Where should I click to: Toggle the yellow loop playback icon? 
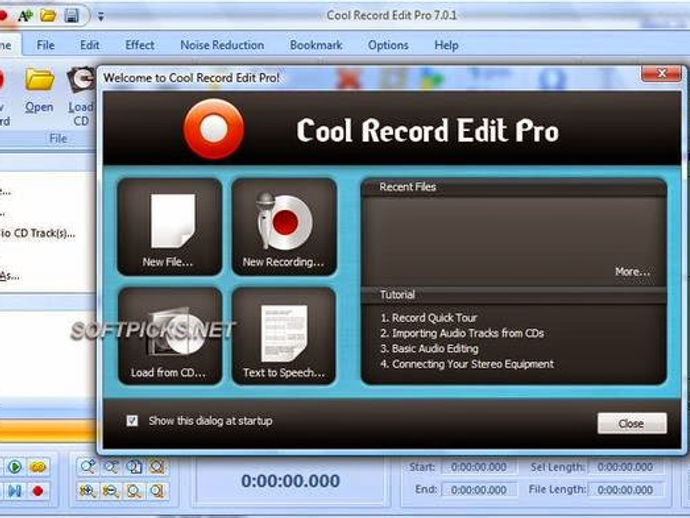pyautogui.click(x=38, y=466)
